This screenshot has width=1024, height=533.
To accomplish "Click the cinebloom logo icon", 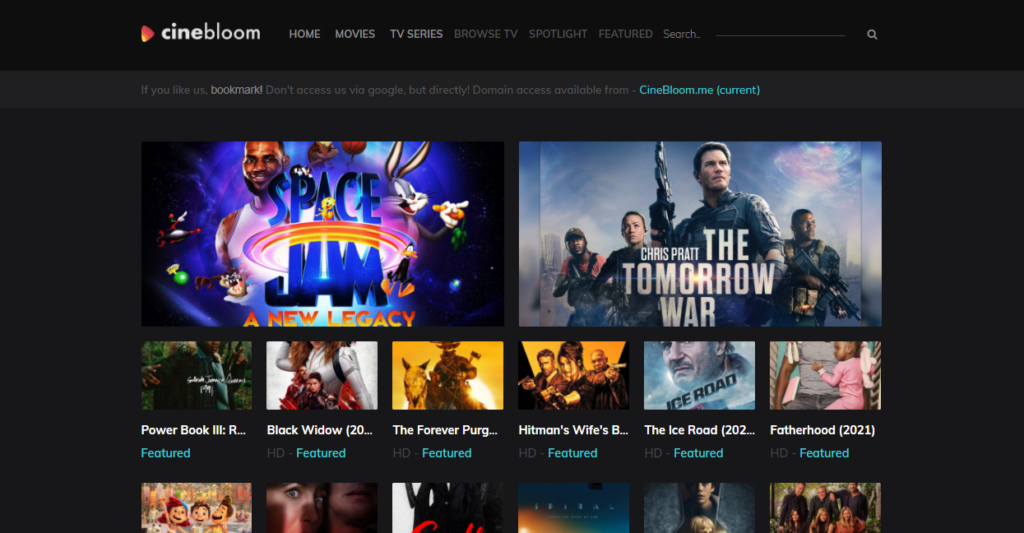I will tap(148, 33).
